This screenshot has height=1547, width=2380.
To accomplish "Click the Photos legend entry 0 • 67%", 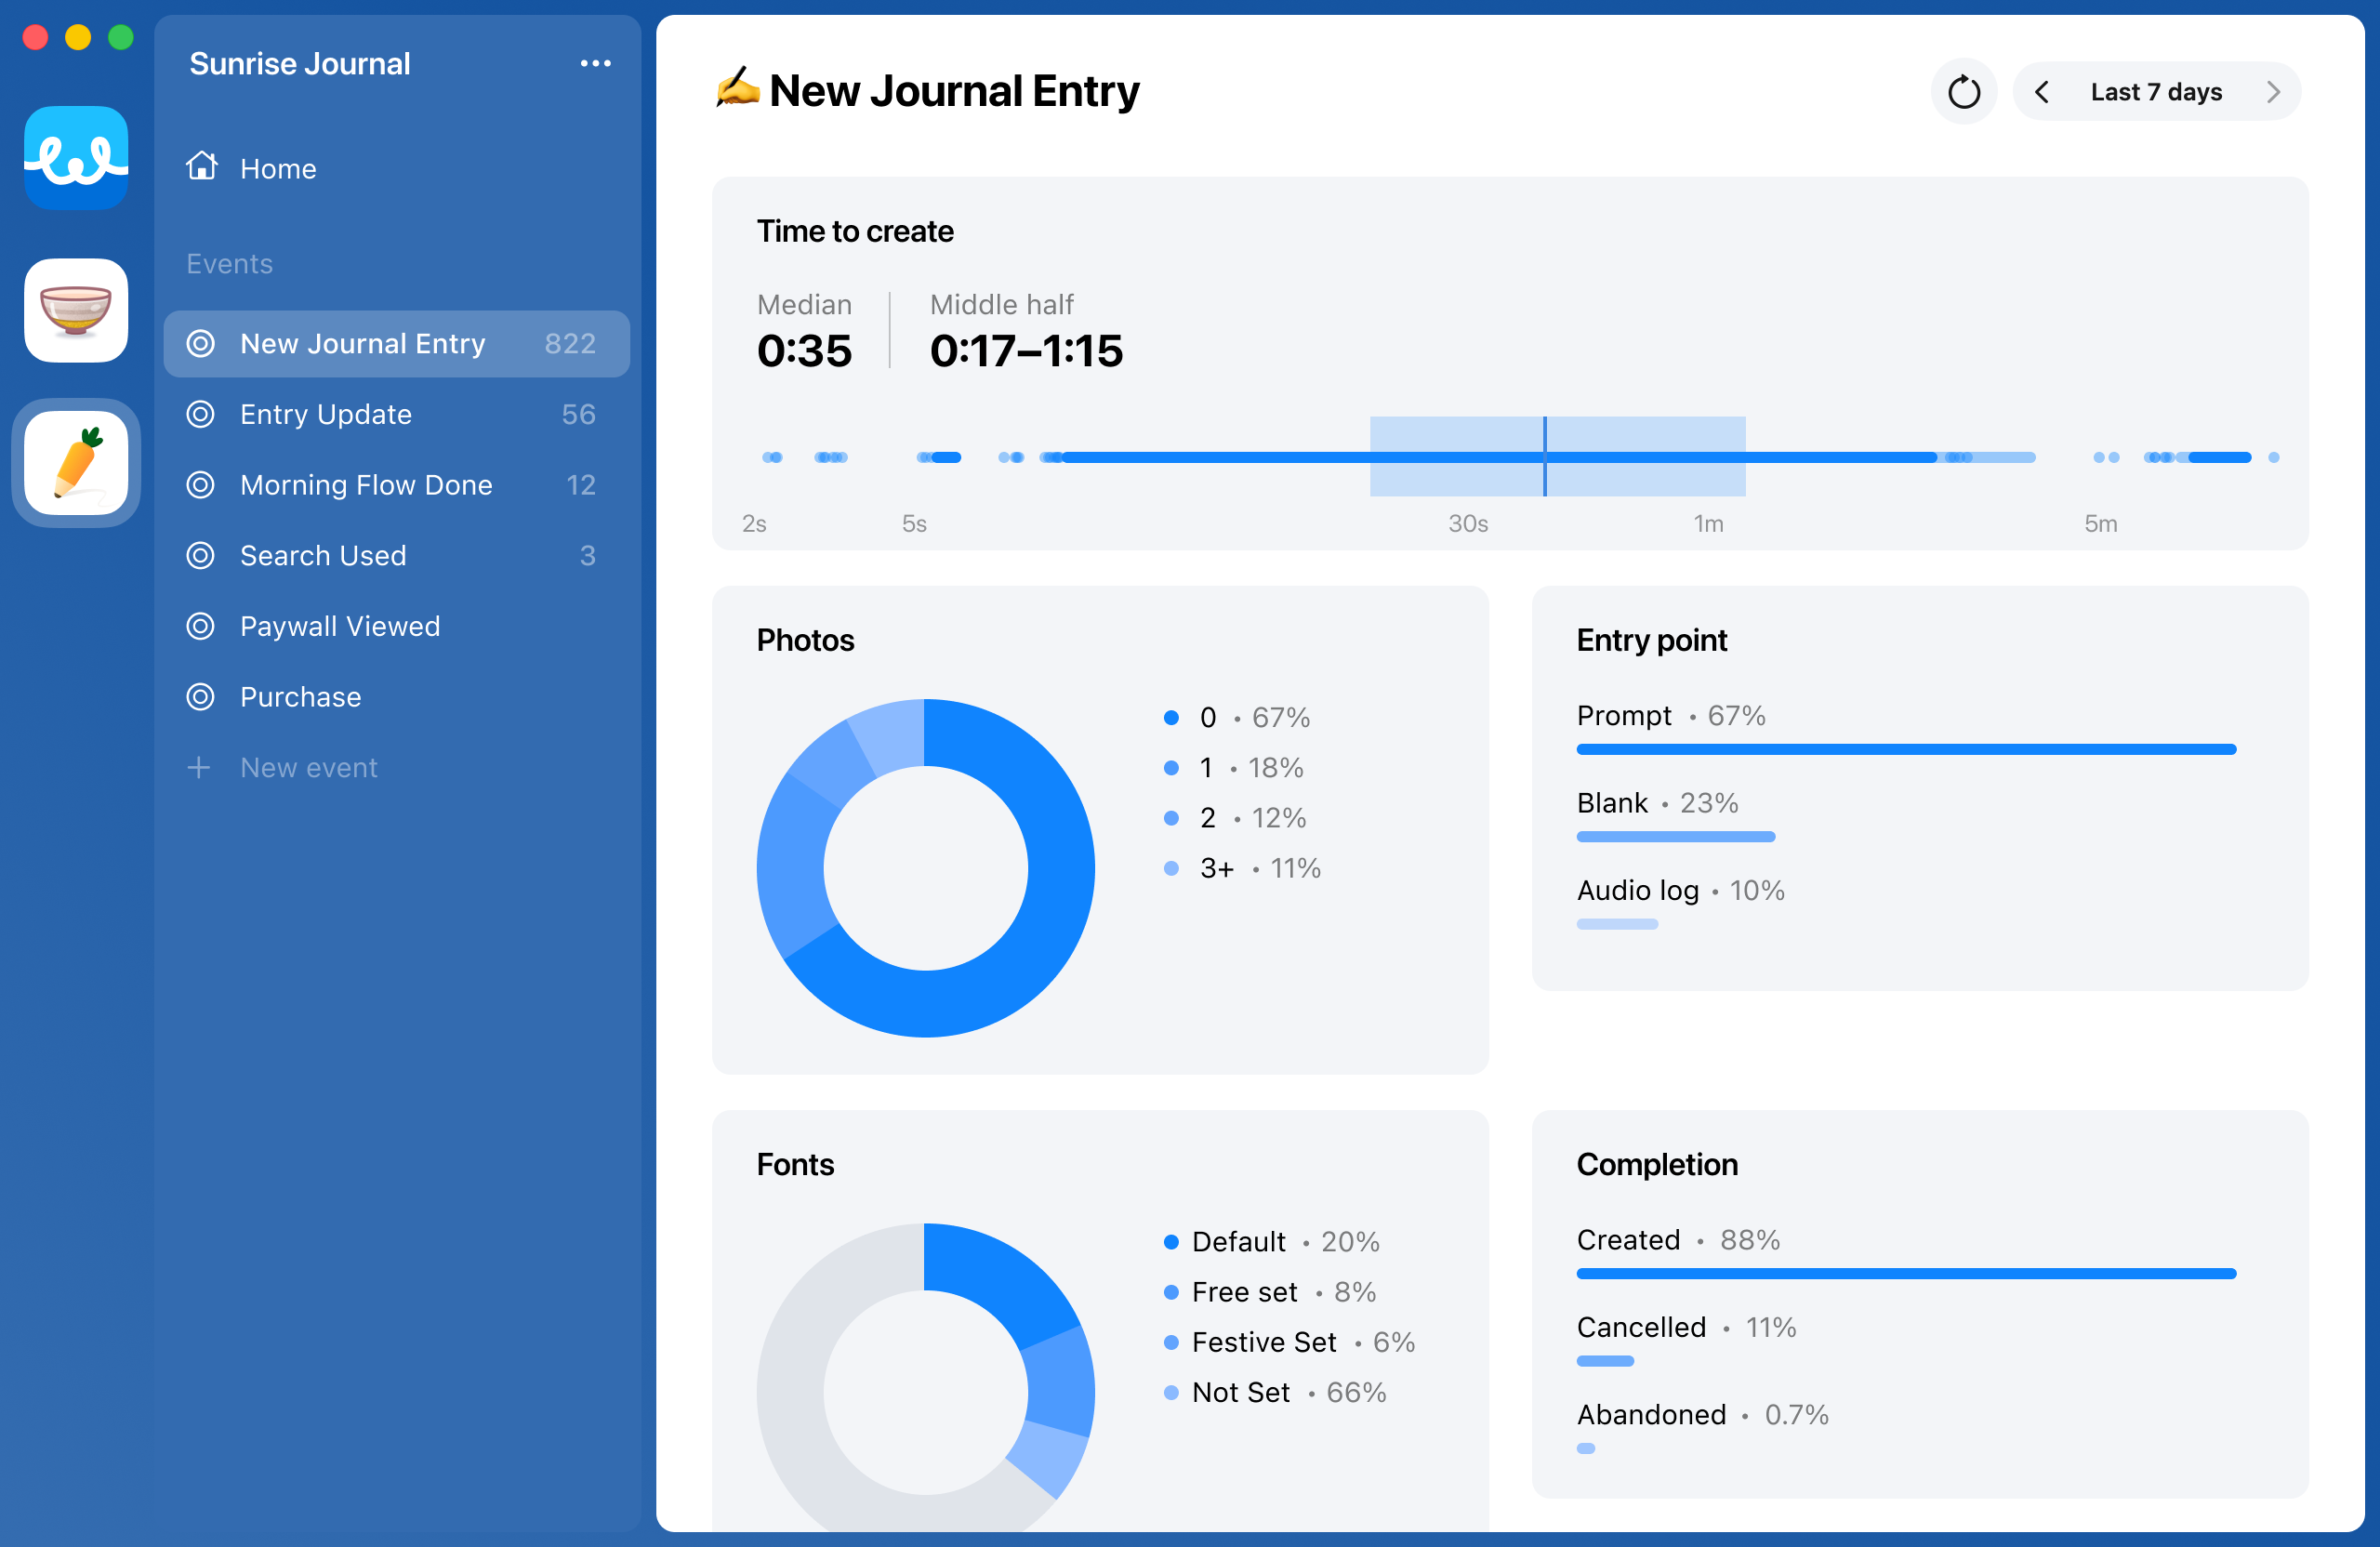I will 1237,717.
